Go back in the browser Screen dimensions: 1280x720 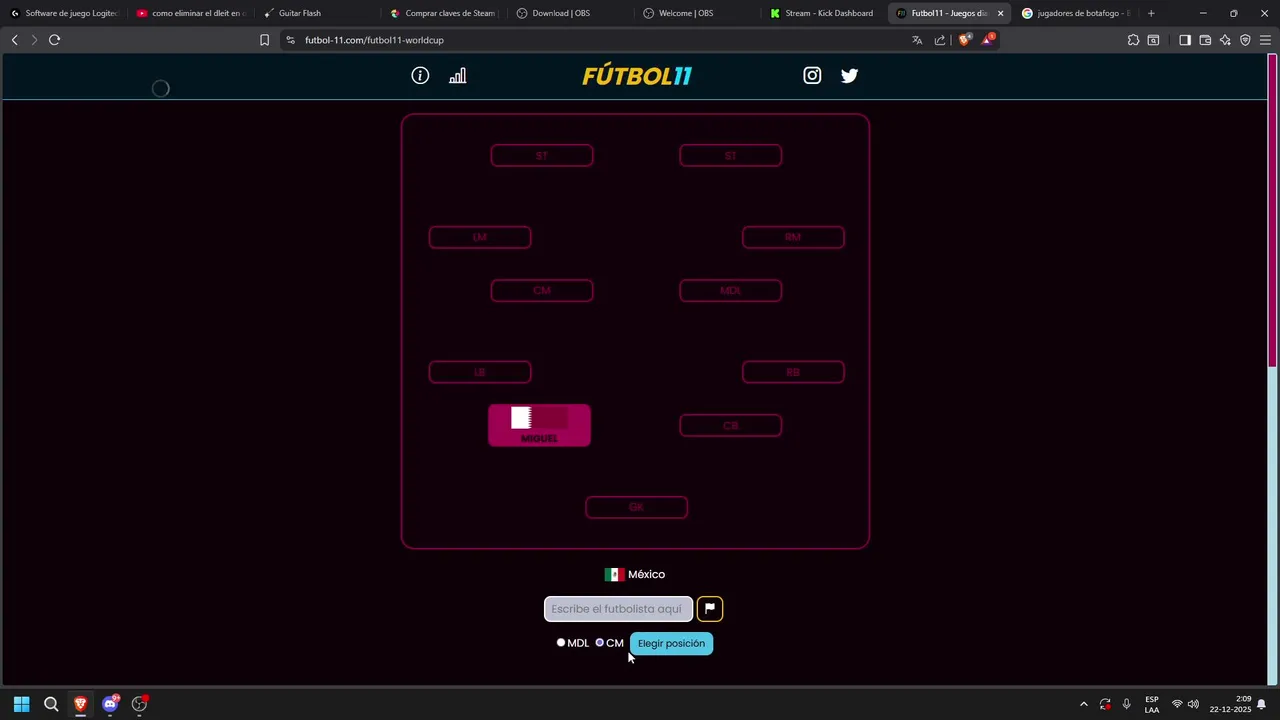point(14,40)
